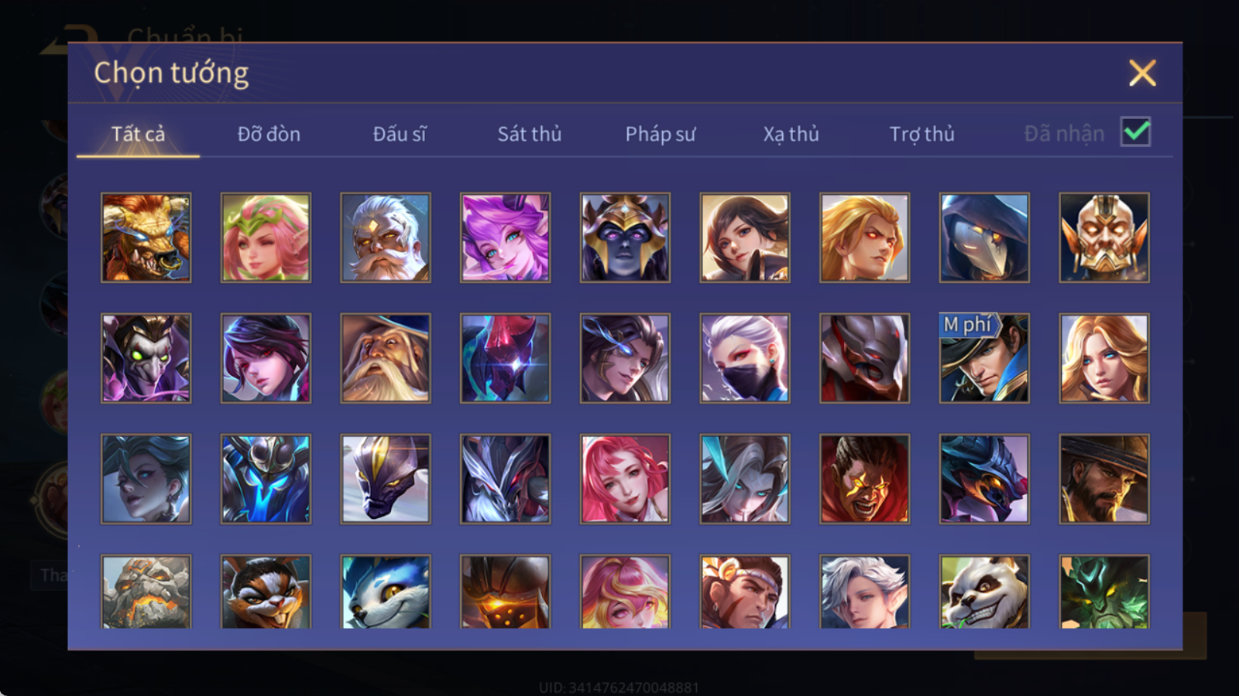The width and height of the screenshot is (1239, 696).
Task: Select the 'Tất cả' tab
Action: (x=138, y=134)
